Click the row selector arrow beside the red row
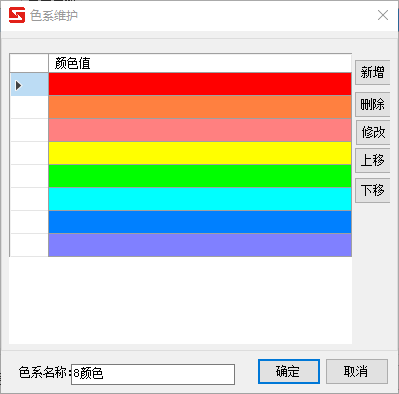399x394 pixels. click(19, 86)
